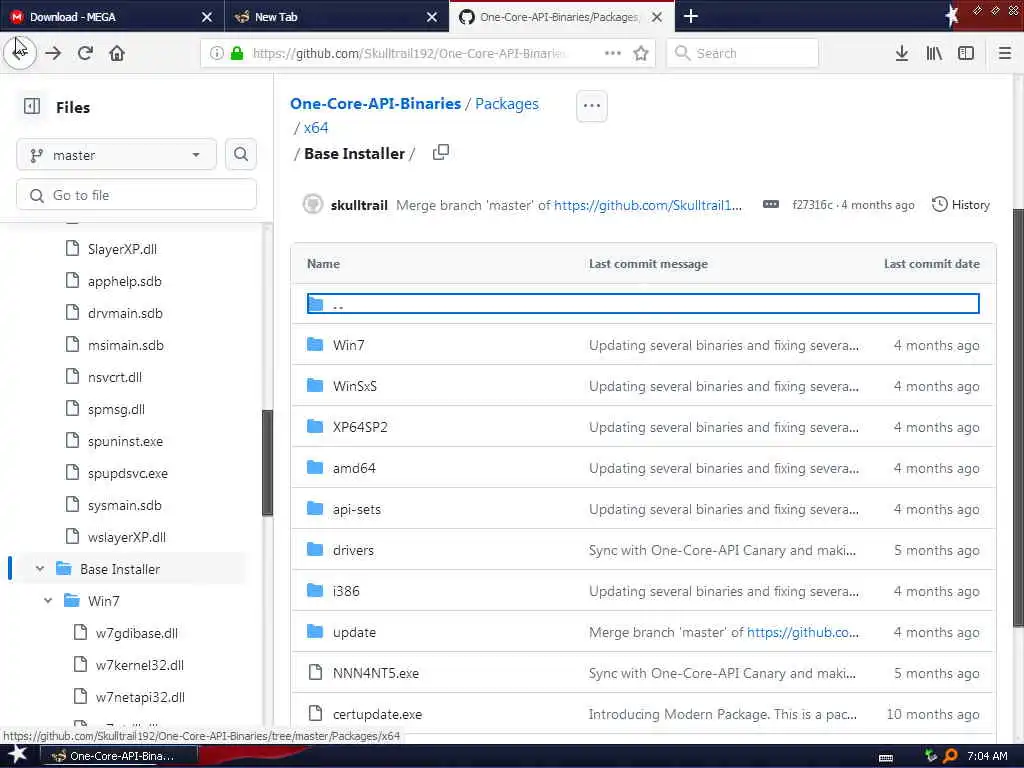Show site information icon in address bar
1024x768 pixels.
pos(217,53)
